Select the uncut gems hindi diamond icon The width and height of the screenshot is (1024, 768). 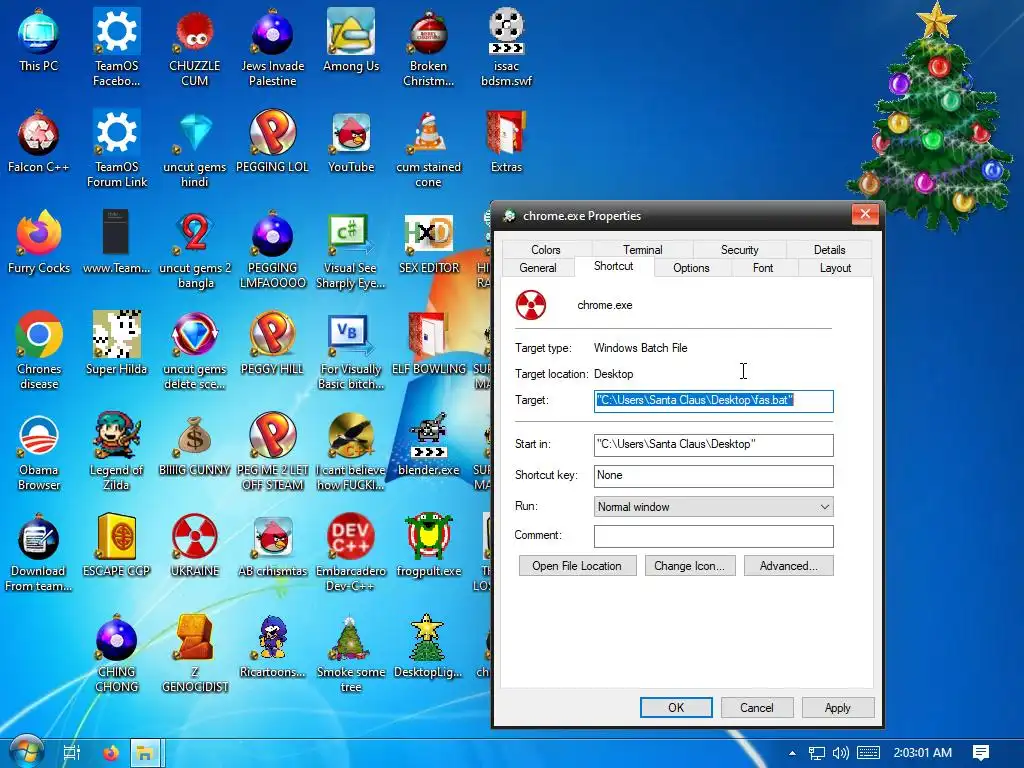pos(195,150)
